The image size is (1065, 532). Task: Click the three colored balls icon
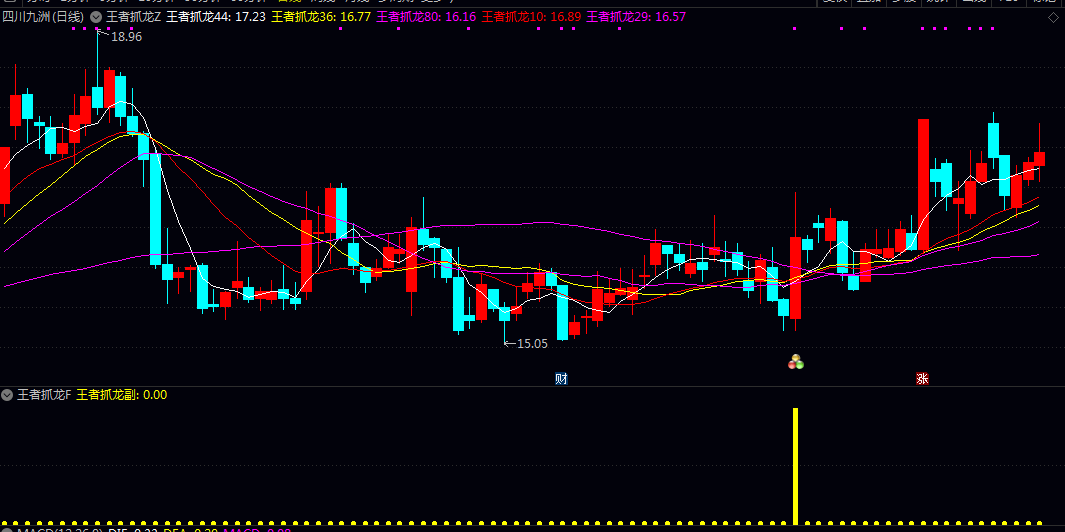(x=795, y=362)
